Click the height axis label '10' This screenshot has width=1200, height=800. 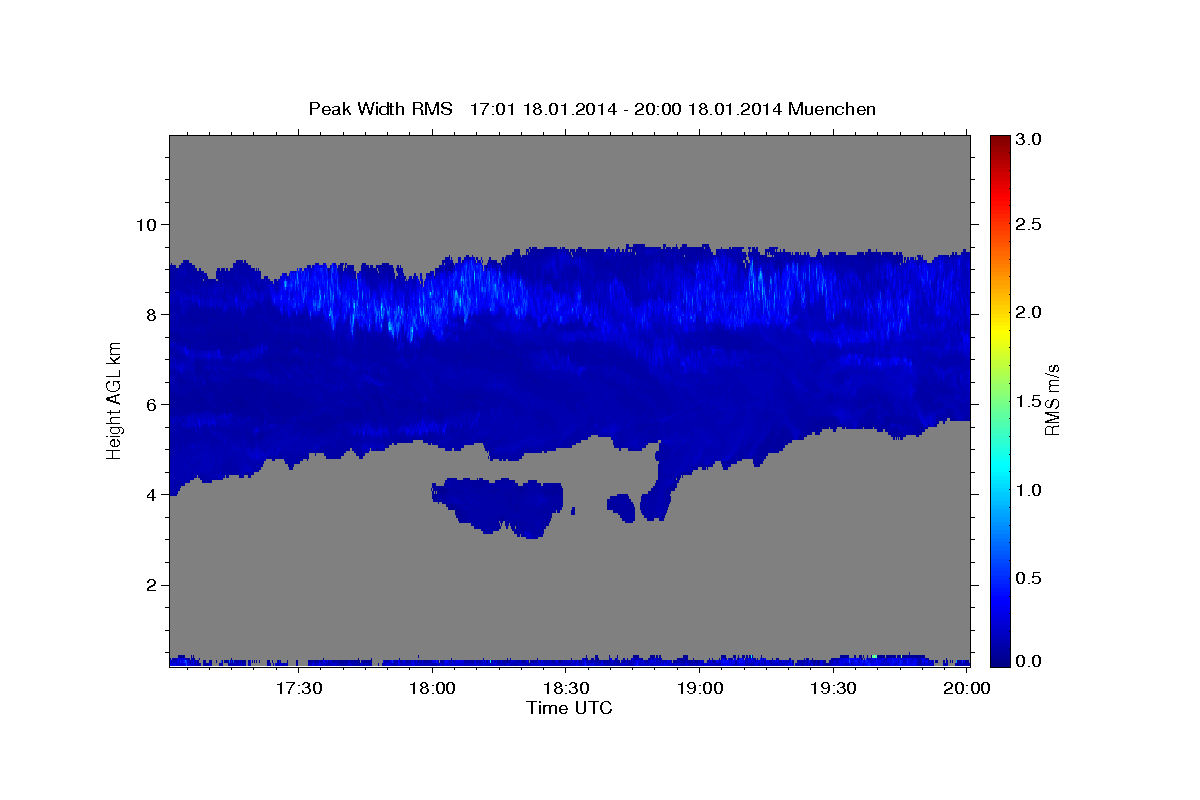147,224
